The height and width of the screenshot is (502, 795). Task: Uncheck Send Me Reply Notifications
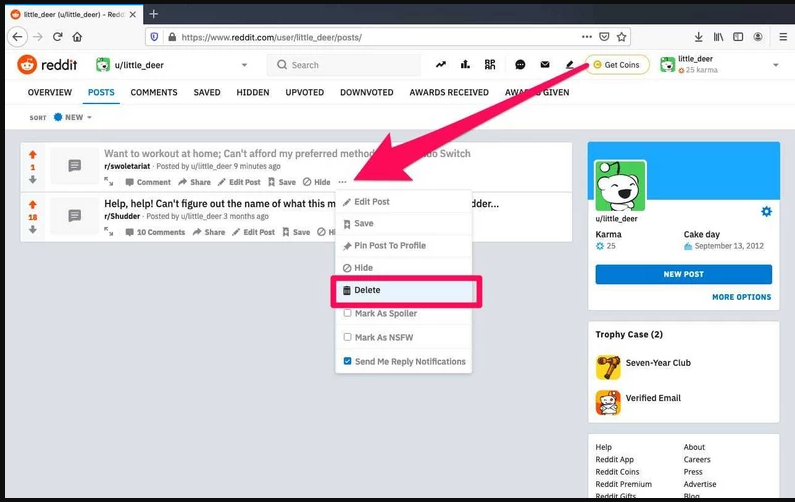(x=347, y=361)
